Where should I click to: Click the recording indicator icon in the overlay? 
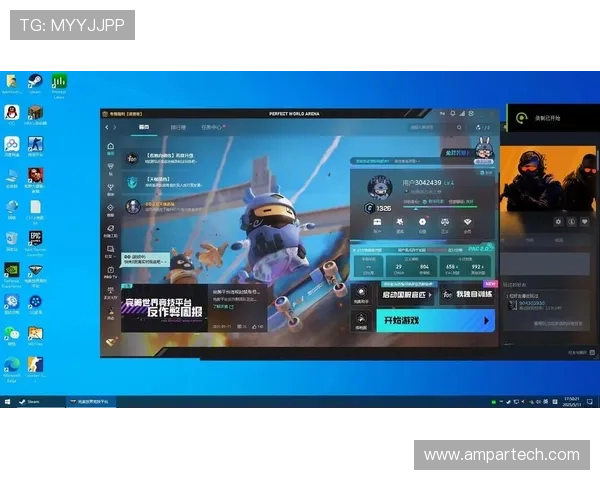click(x=522, y=118)
